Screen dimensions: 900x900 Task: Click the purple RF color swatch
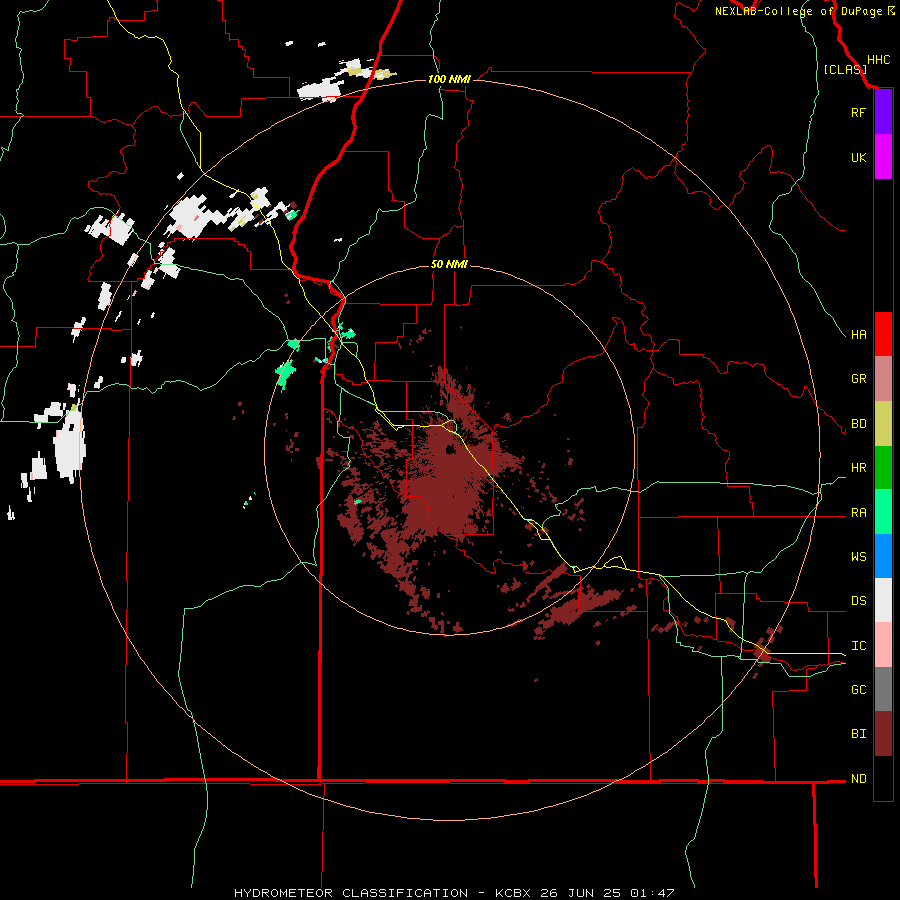tap(883, 112)
